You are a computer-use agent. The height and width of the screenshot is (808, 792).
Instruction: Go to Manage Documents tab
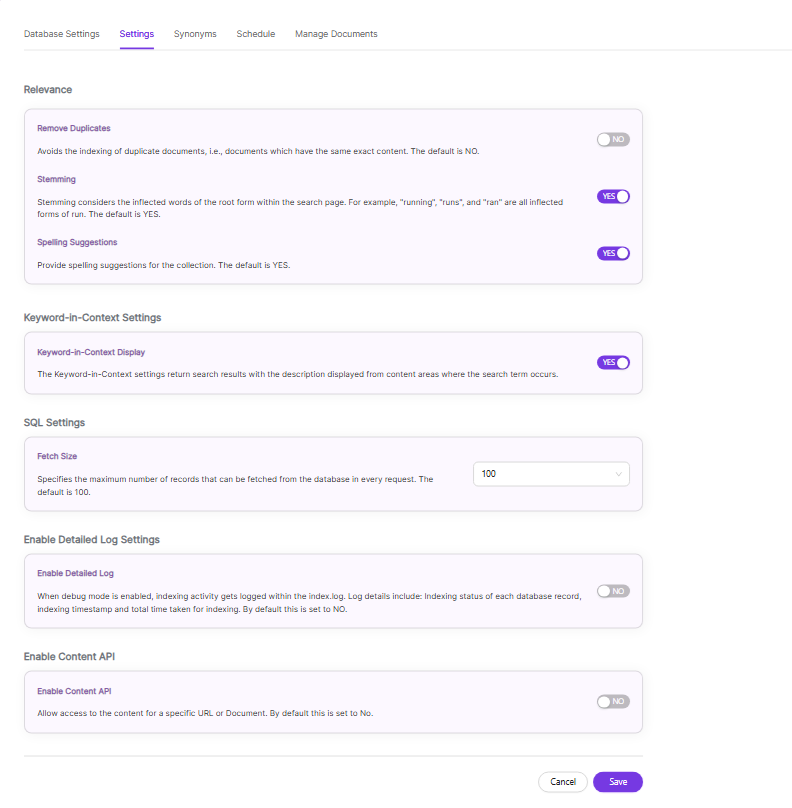click(x=336, y=34)
